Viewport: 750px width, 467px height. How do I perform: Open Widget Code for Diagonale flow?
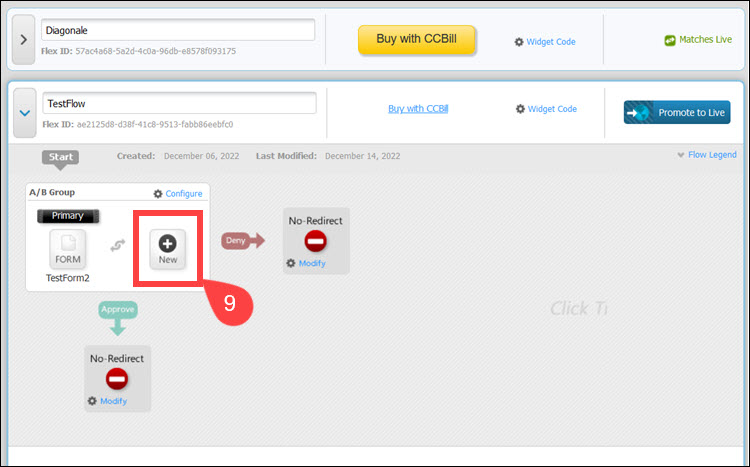click(x=551, y=42)
